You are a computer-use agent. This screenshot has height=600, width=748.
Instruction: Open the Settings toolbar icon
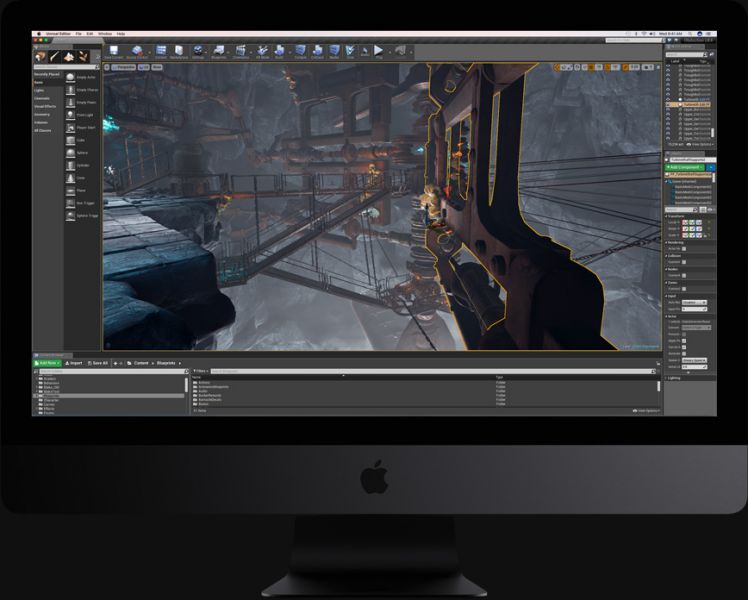pyautogui.click(x=198, y=51)
